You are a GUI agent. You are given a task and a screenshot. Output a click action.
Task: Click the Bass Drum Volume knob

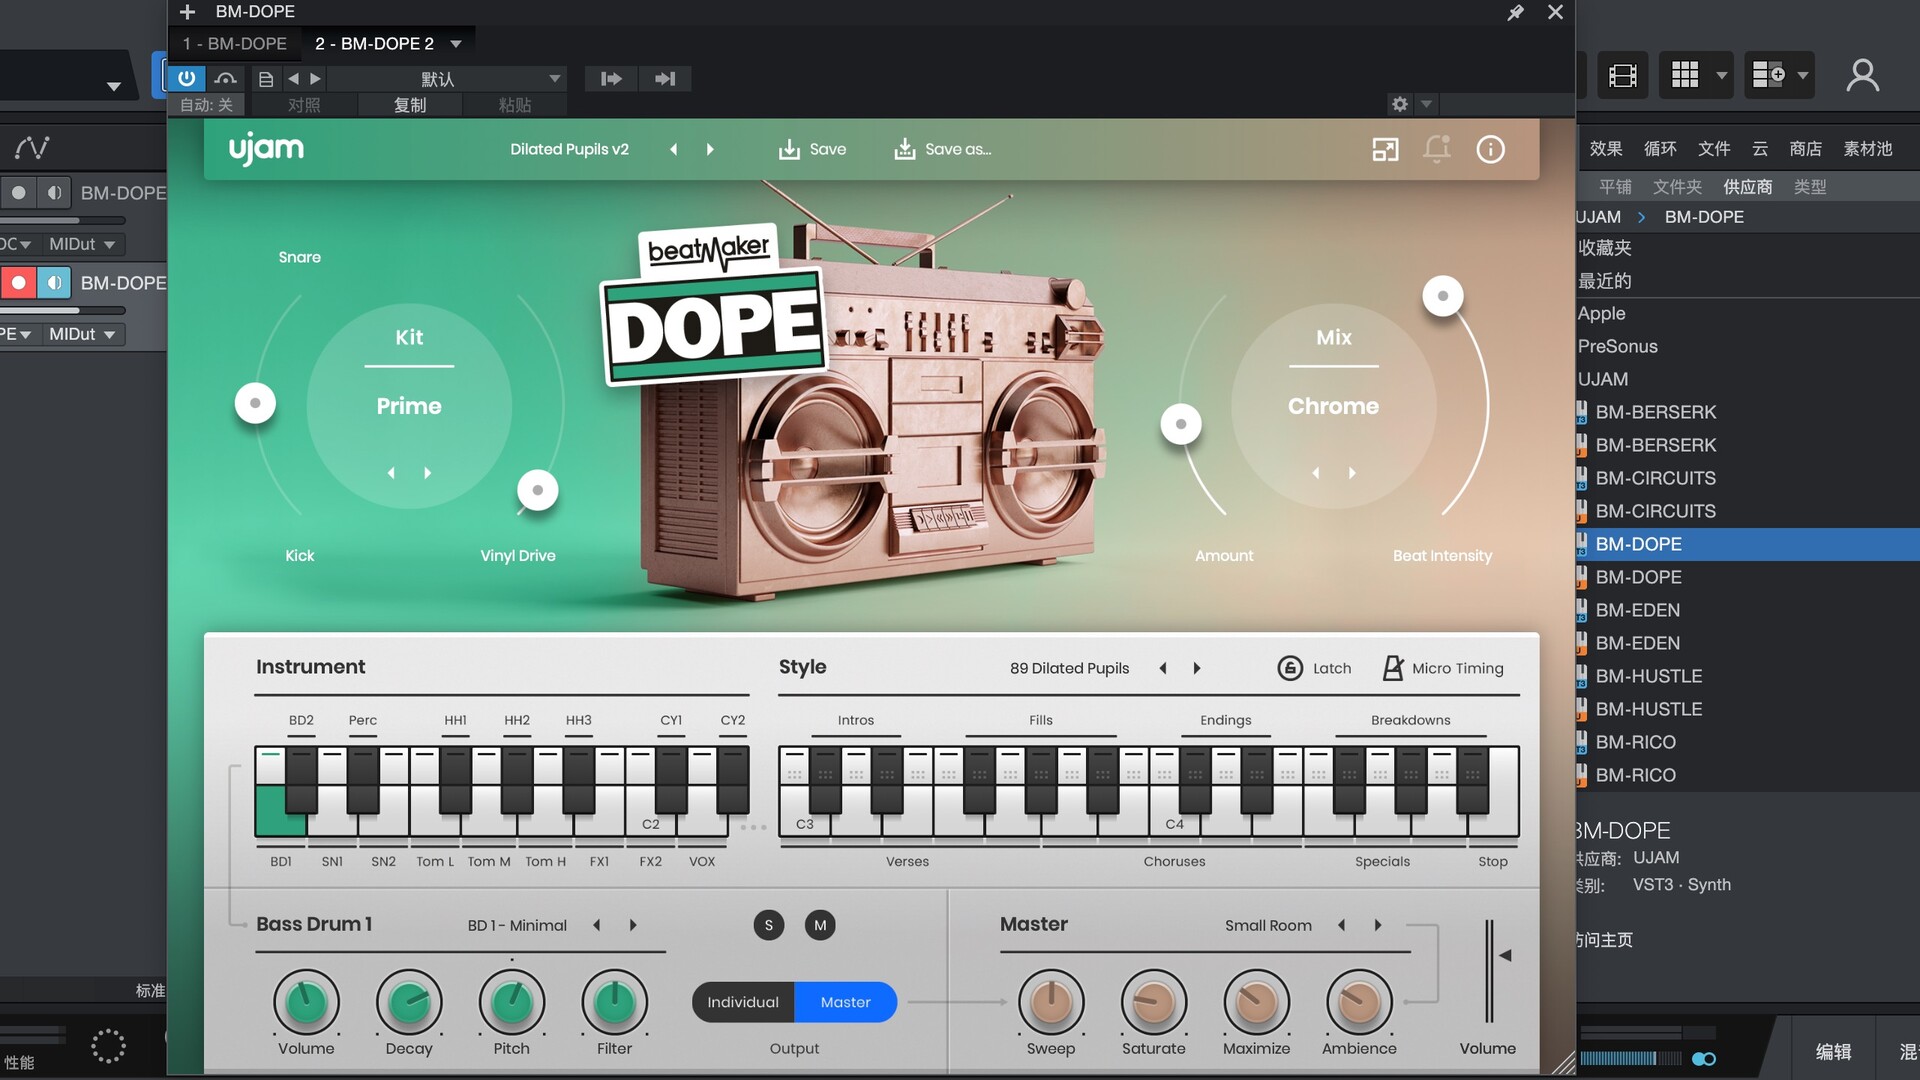pos(306,1002)
